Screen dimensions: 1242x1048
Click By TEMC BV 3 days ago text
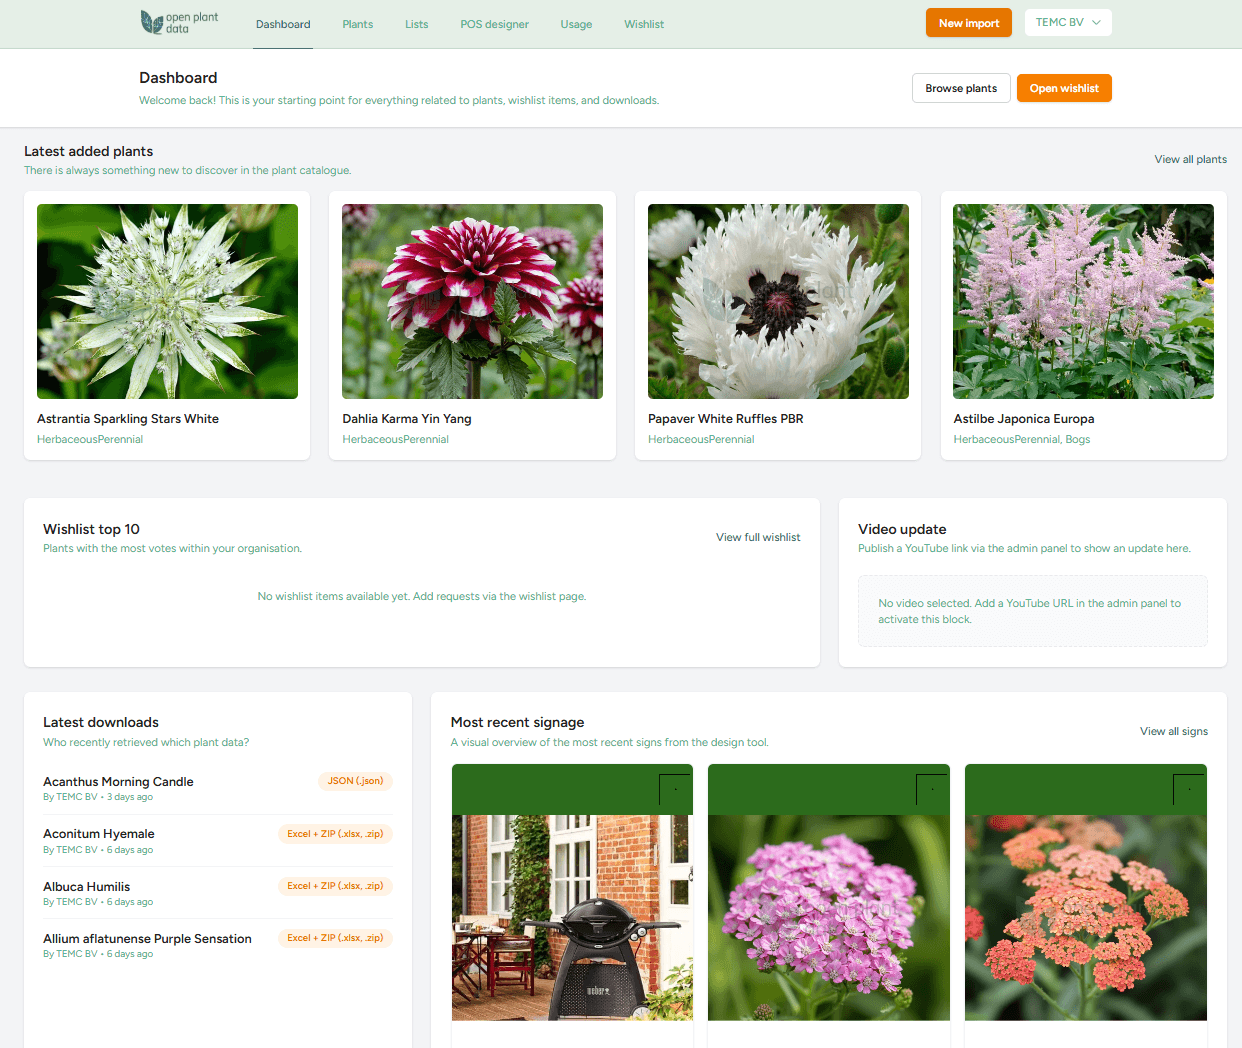pos(98,797)
